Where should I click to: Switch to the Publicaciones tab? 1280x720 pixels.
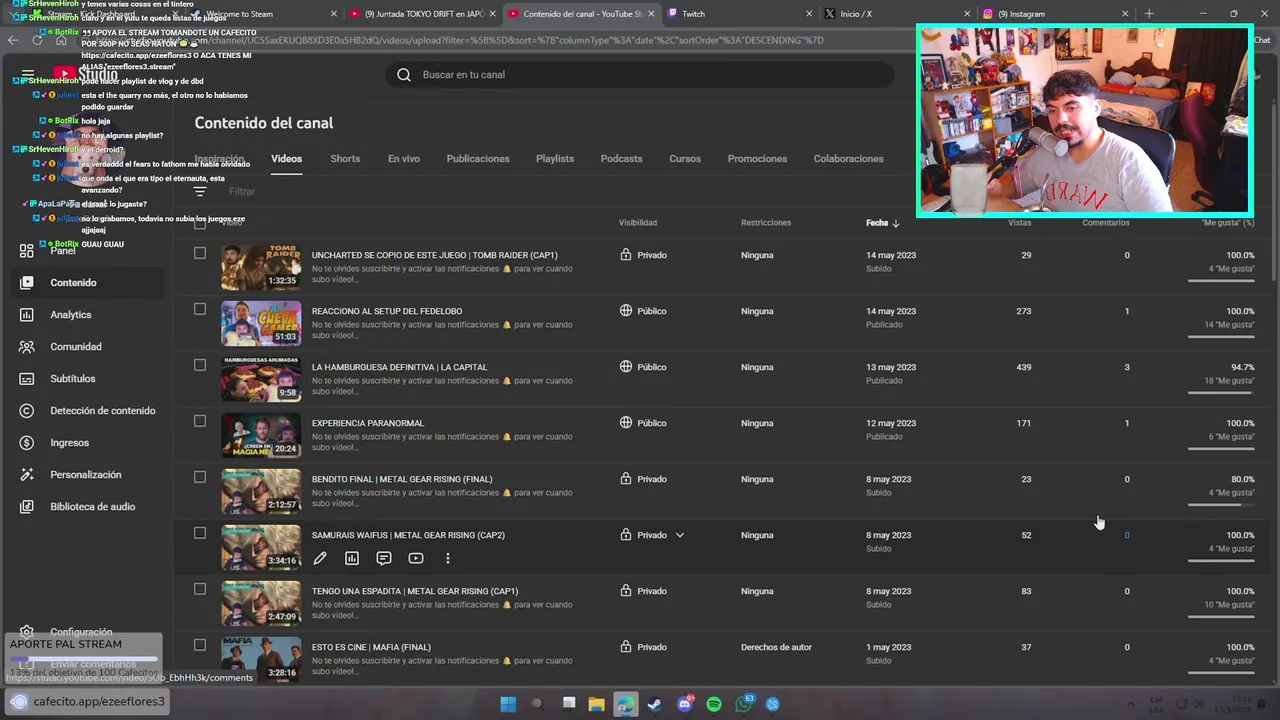478,159
